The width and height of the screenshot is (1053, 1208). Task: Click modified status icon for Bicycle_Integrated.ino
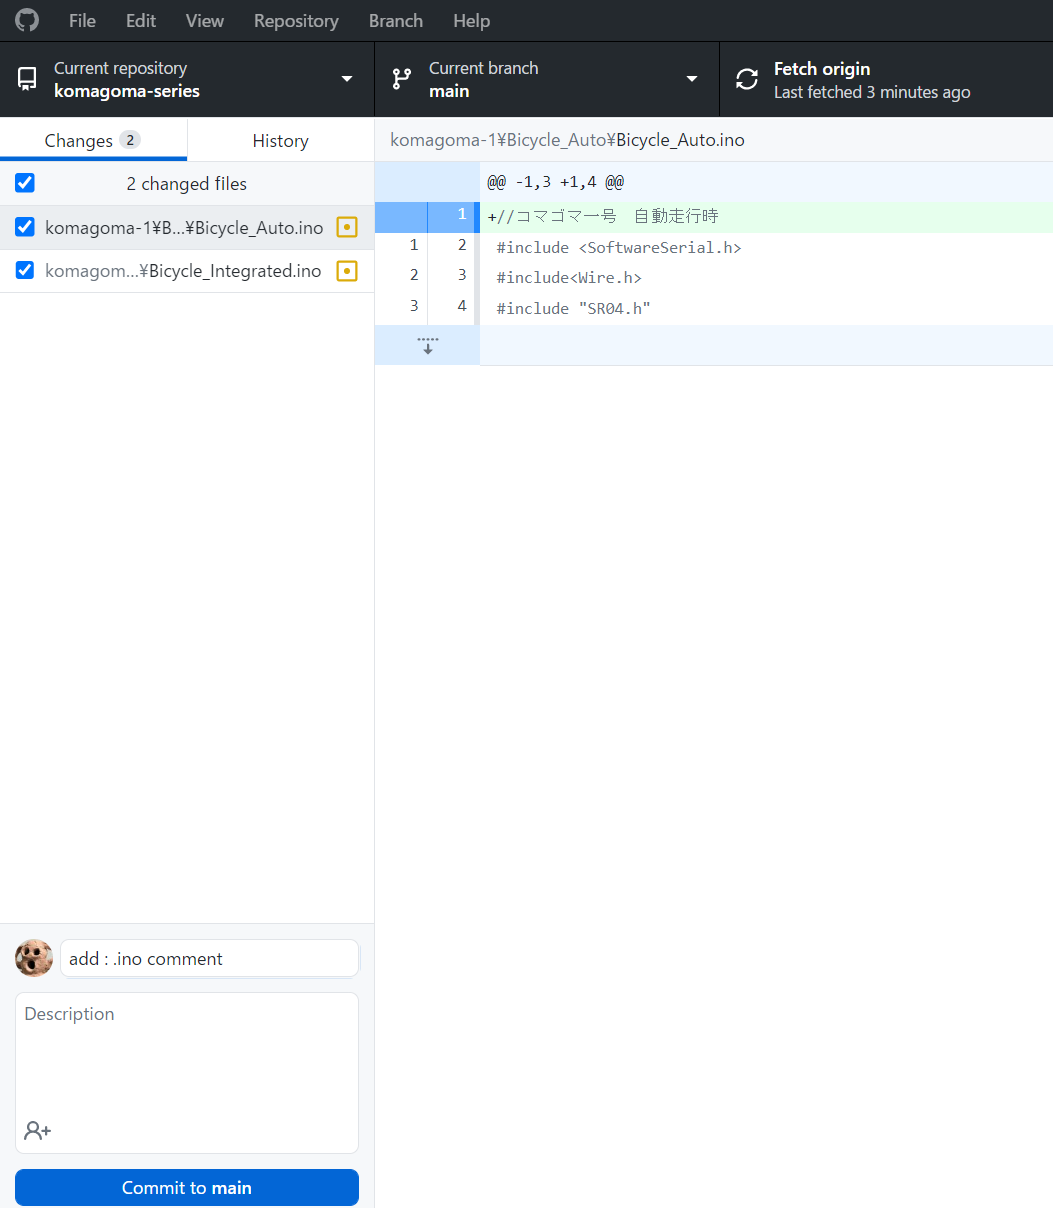click(x=347, y=271)
